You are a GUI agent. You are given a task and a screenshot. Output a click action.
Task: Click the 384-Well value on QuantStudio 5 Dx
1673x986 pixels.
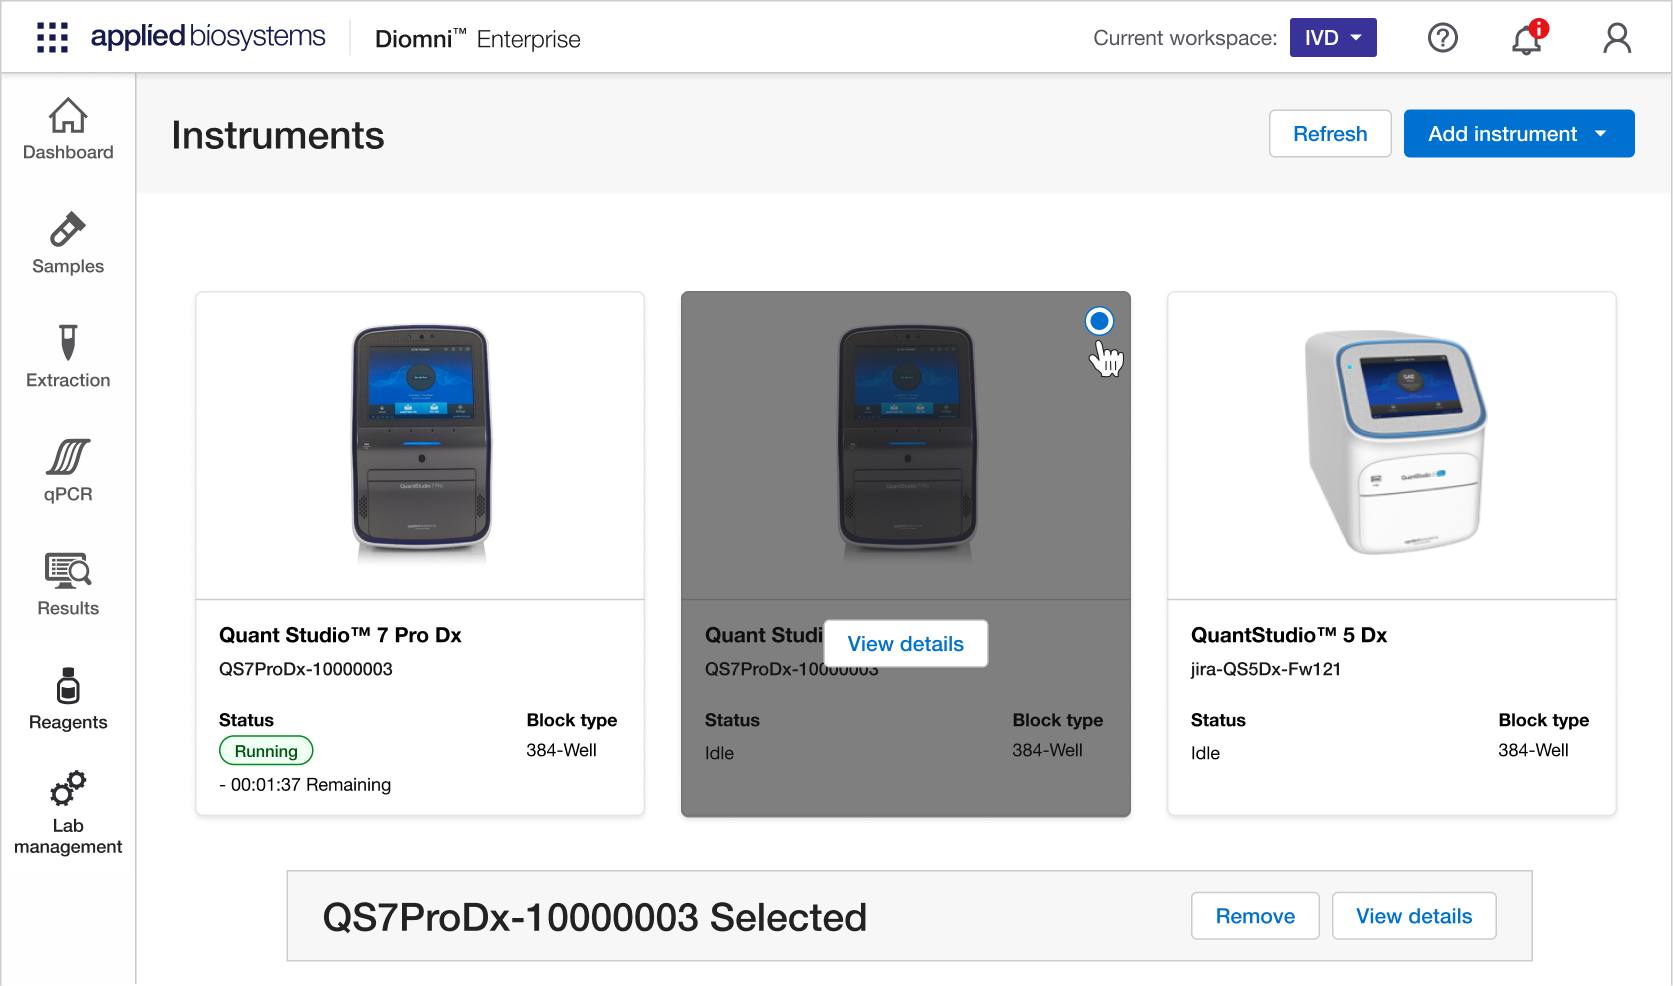click(x=1533, y=750)
